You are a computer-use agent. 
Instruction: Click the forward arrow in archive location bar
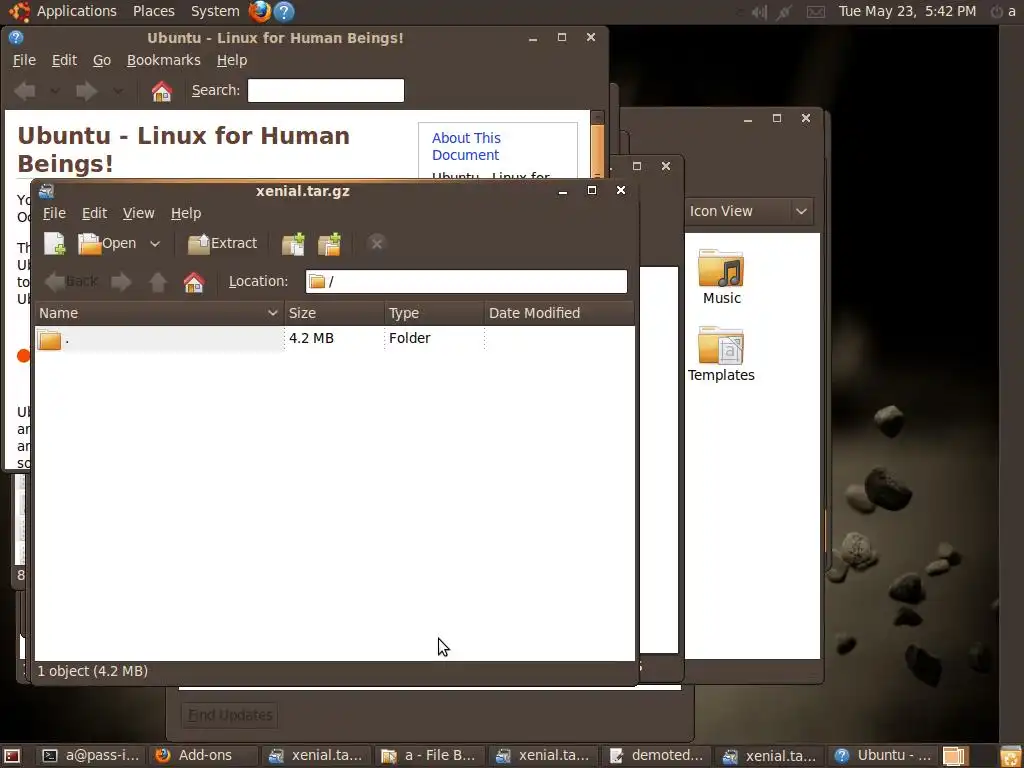tap(121, 281)
